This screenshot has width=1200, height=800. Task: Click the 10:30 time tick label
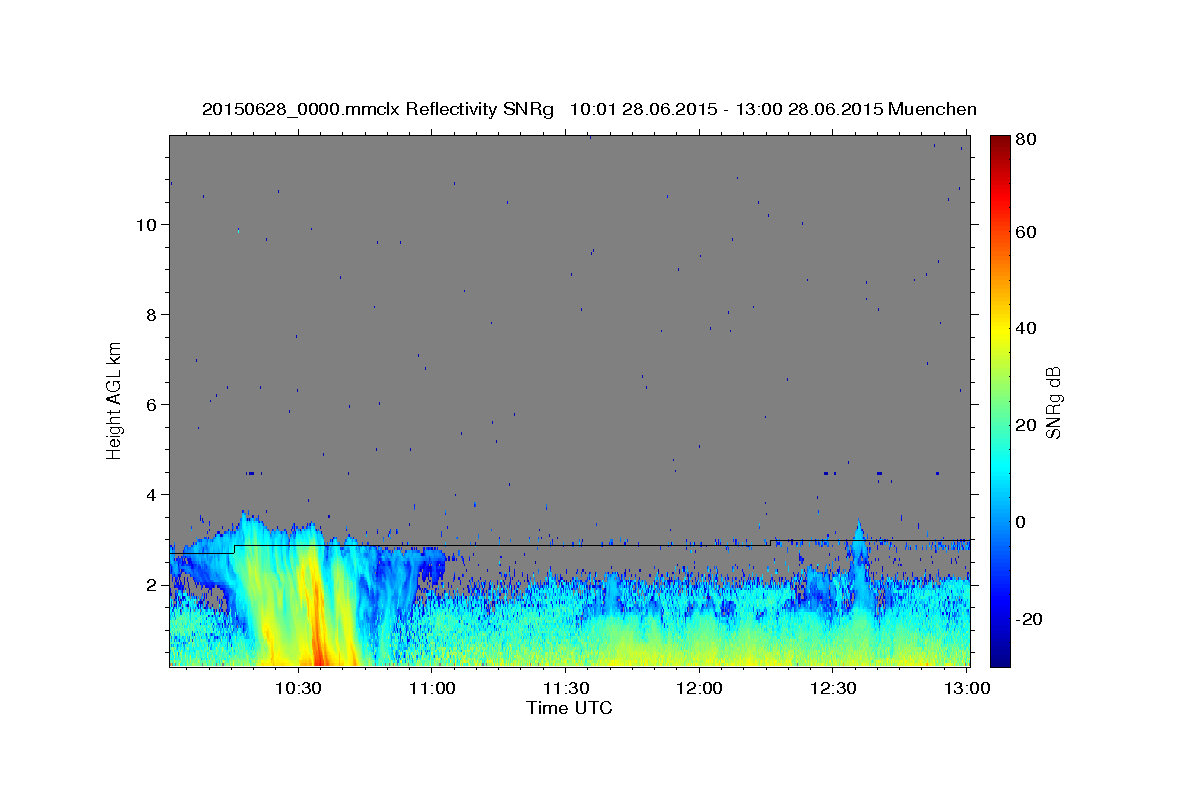tap(298, 688)
